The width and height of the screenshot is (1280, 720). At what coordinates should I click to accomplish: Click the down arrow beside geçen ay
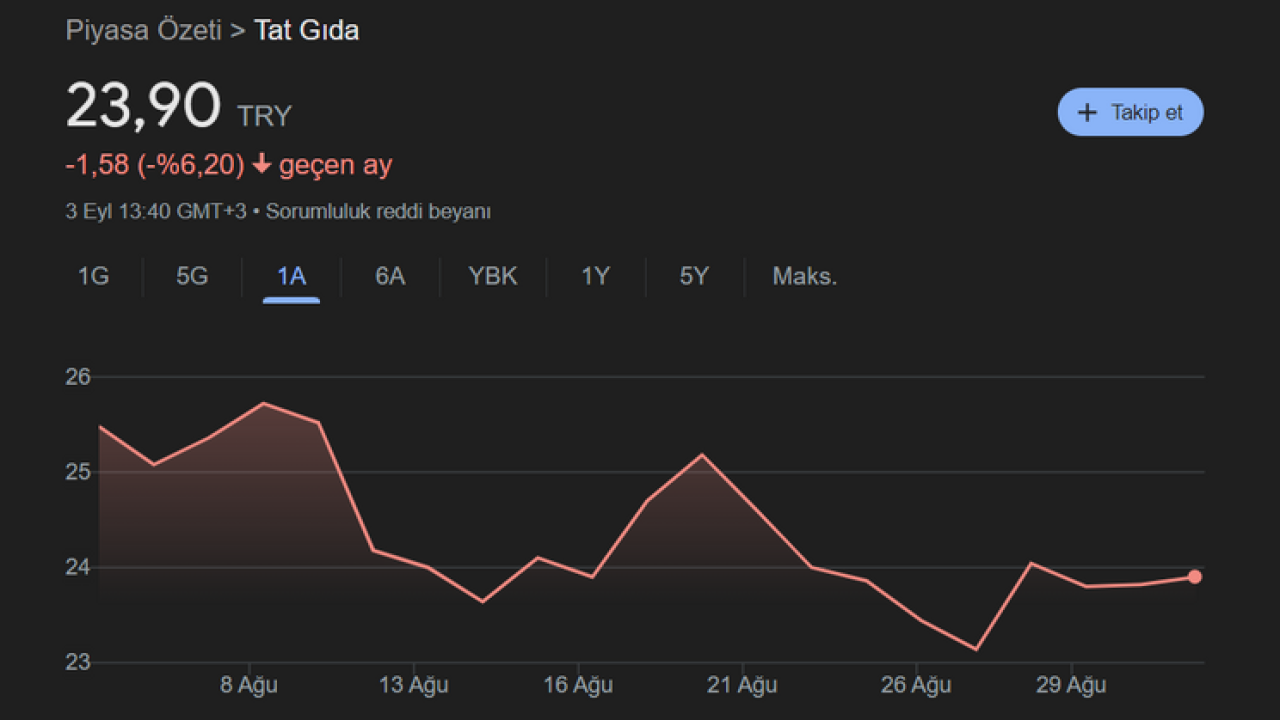tap(262, 165)
